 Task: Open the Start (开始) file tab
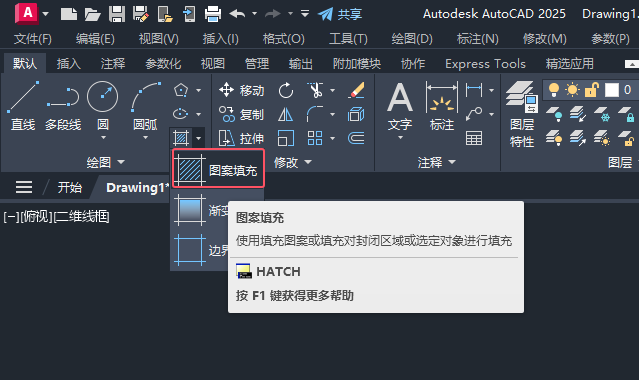(x=70, y=188)
